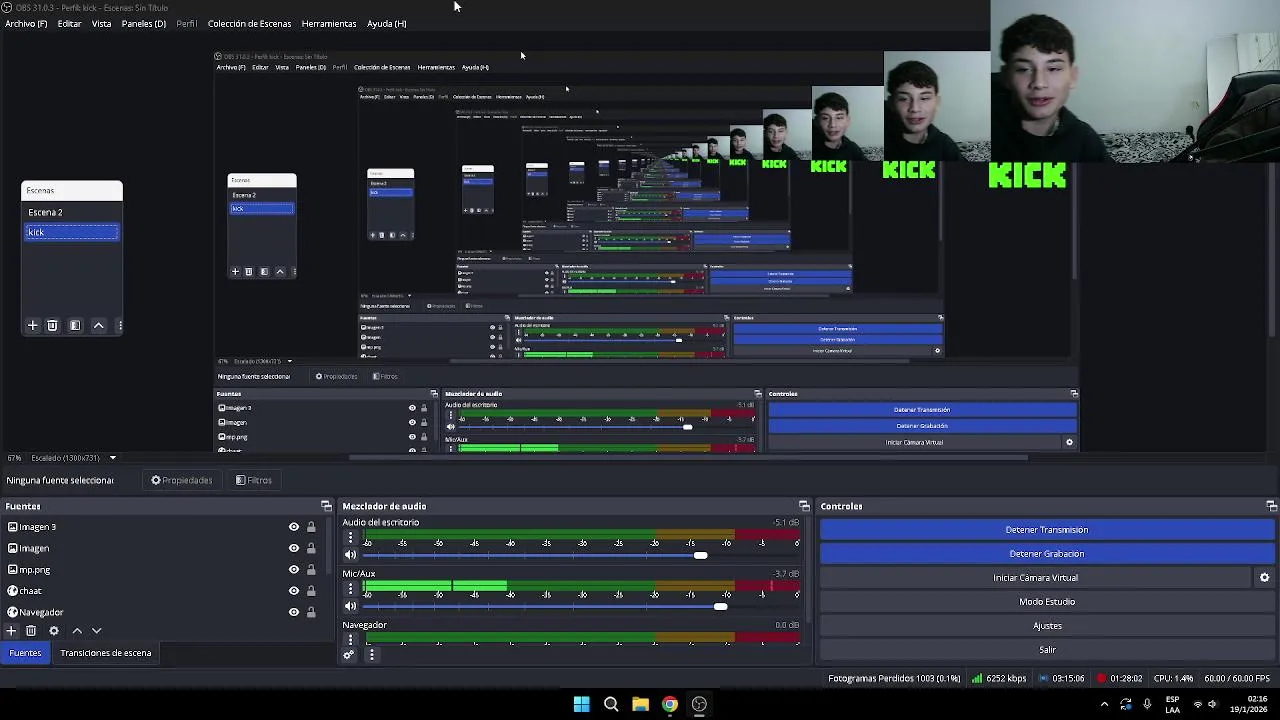Click Detener Transmisión button
The width and height of the screenshot is (1280, 720).
tap(1047, 530)
